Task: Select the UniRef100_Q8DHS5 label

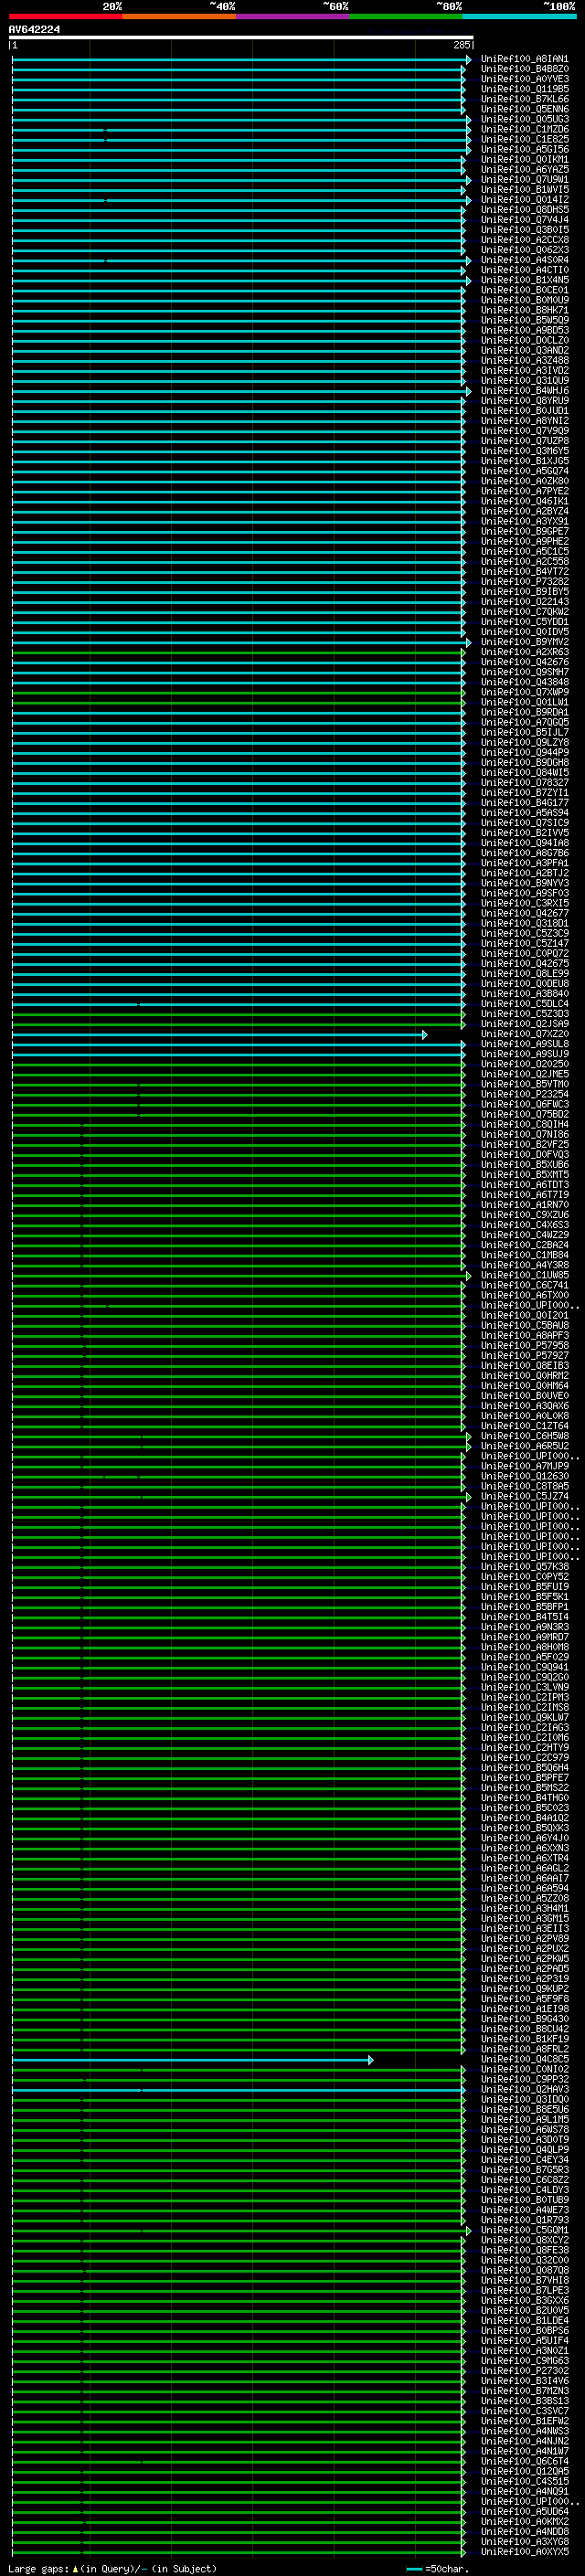Action: [x=524, y=210]
